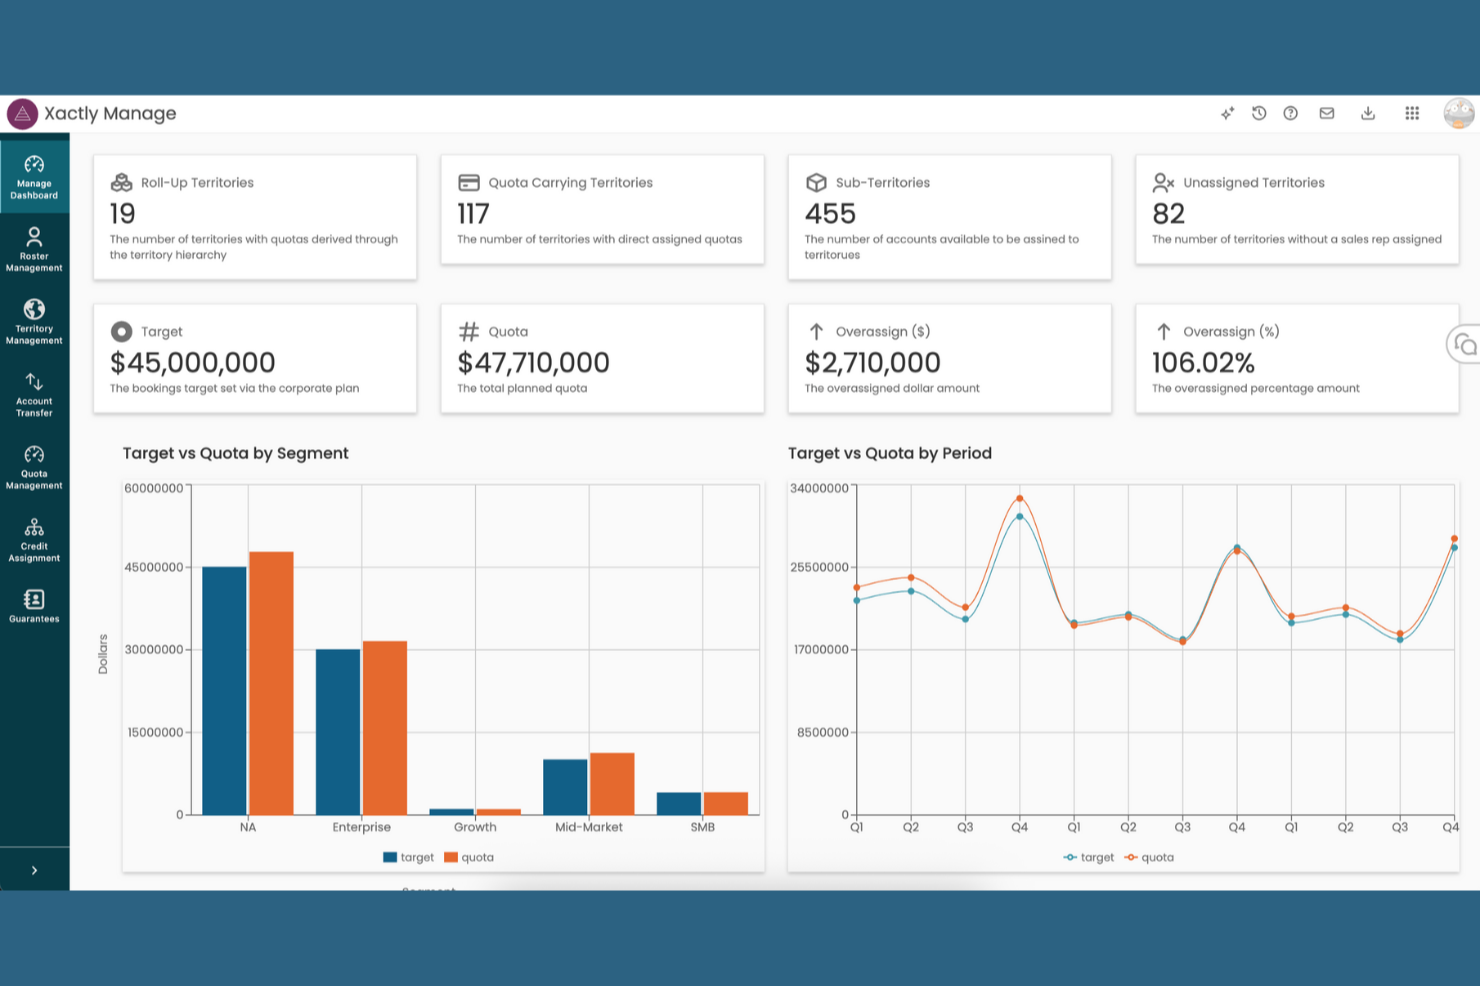This screenshot has width=1480, height=986.
Task: Click the AI sparkle icon in header
Action: point(1227,114)
